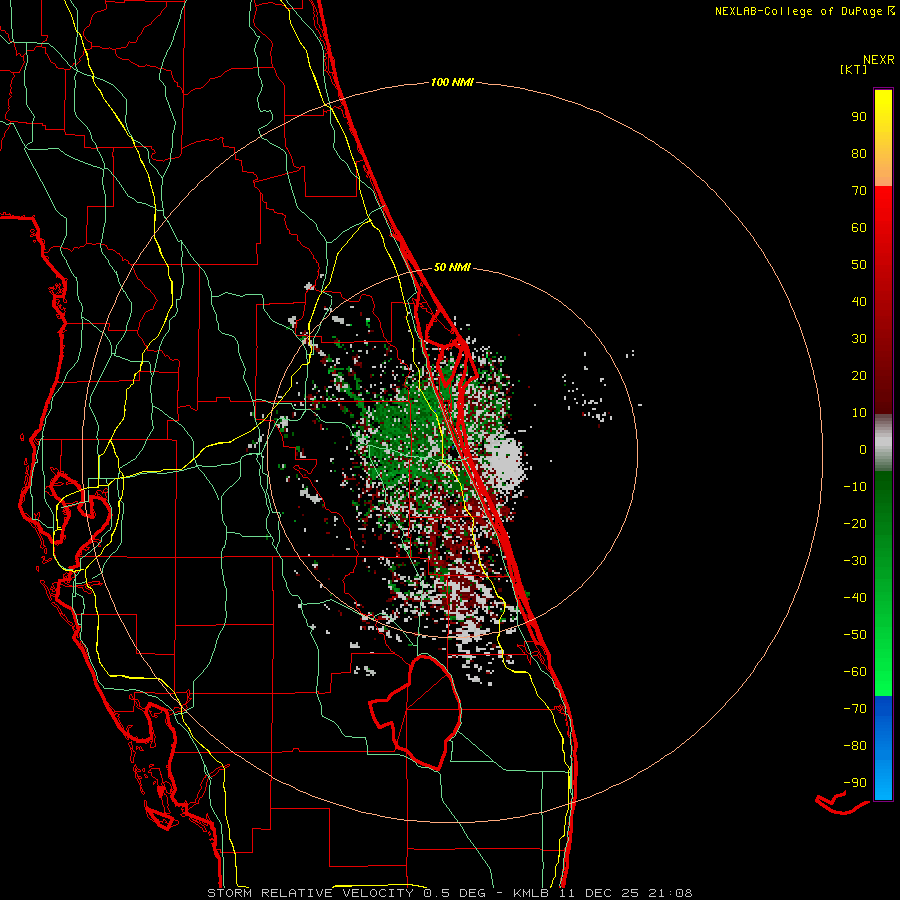900x900 pixels.
Task: Click the 70 value on the velocity scale
Action: 859,191
